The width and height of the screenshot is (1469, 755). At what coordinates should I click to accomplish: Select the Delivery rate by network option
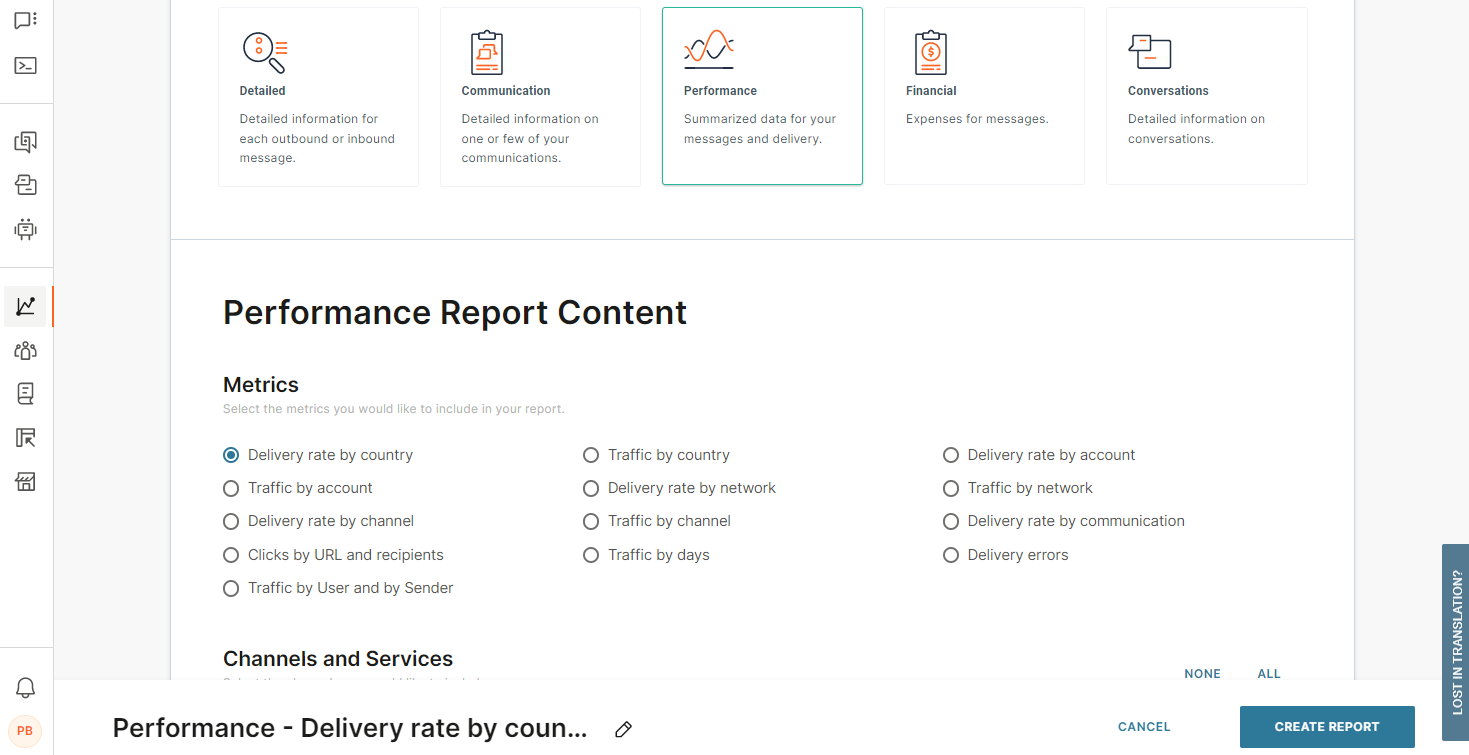[x=591, y=488]
